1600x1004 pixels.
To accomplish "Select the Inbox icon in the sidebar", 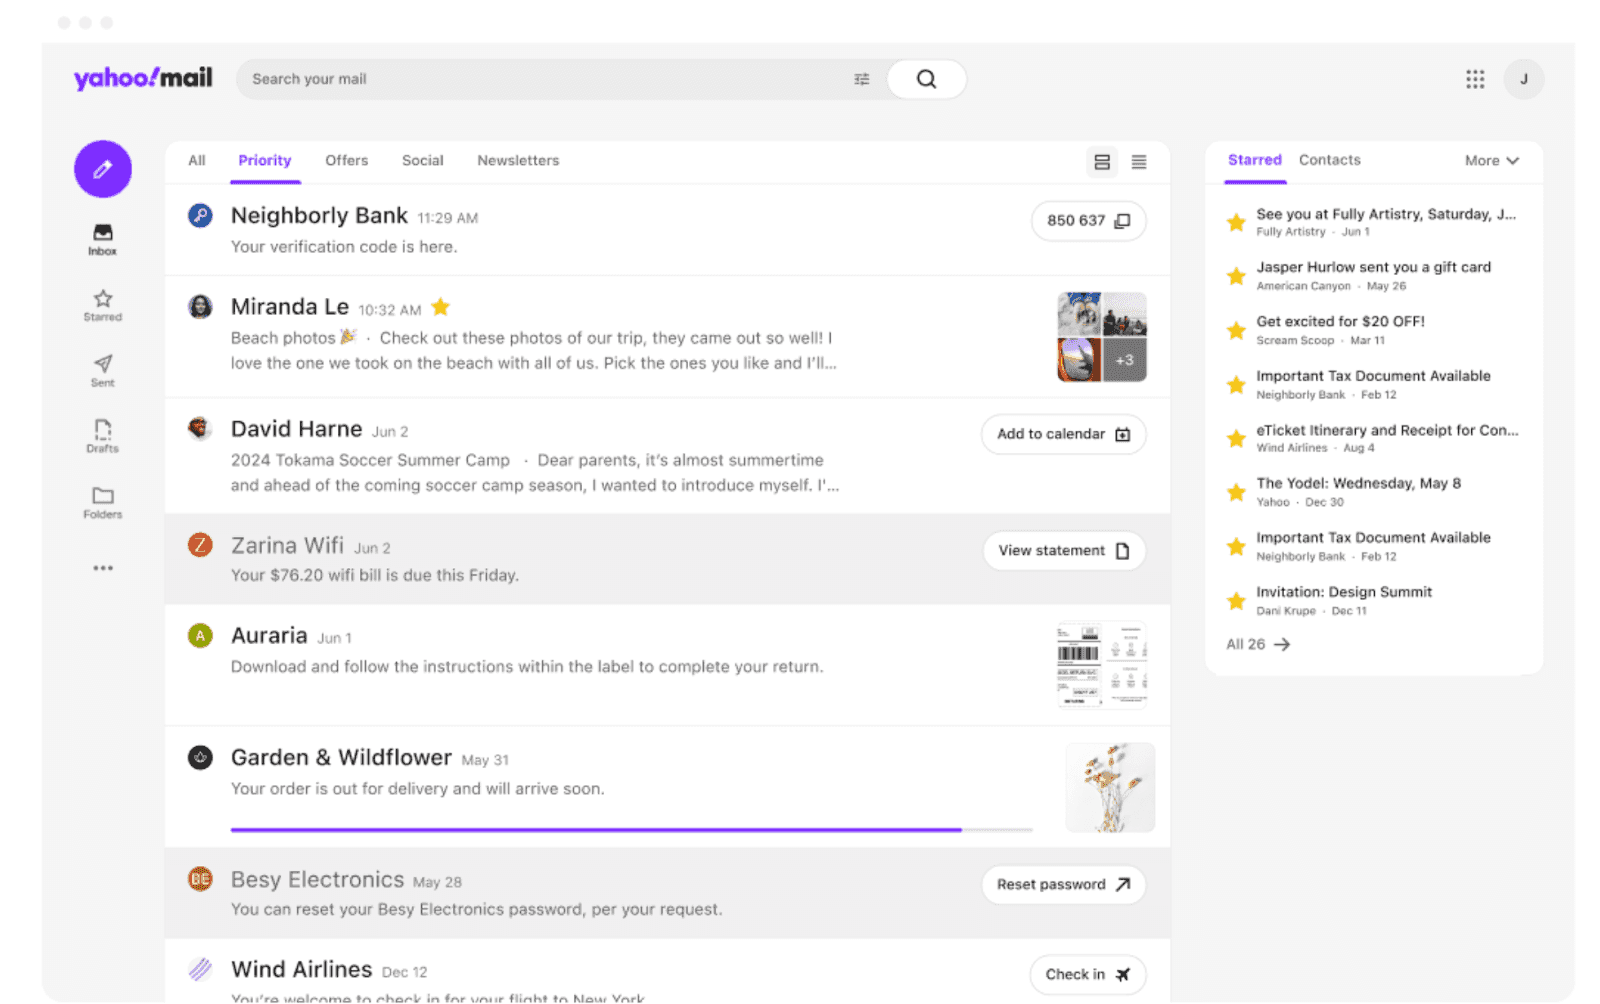I will [101, 236].
